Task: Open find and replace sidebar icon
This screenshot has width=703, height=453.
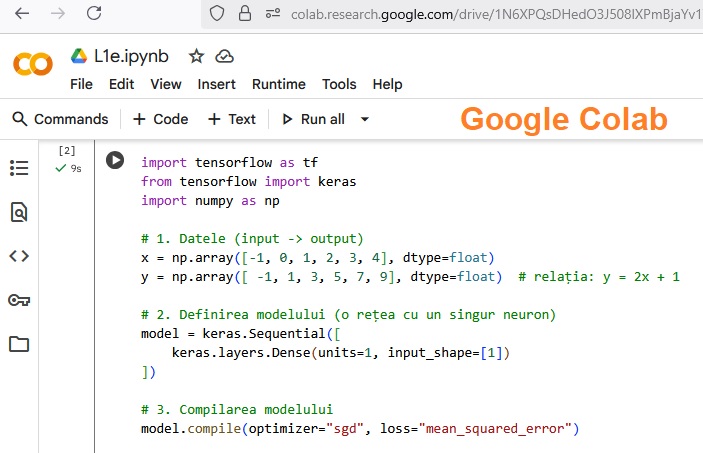Action: tap(19, 212)
